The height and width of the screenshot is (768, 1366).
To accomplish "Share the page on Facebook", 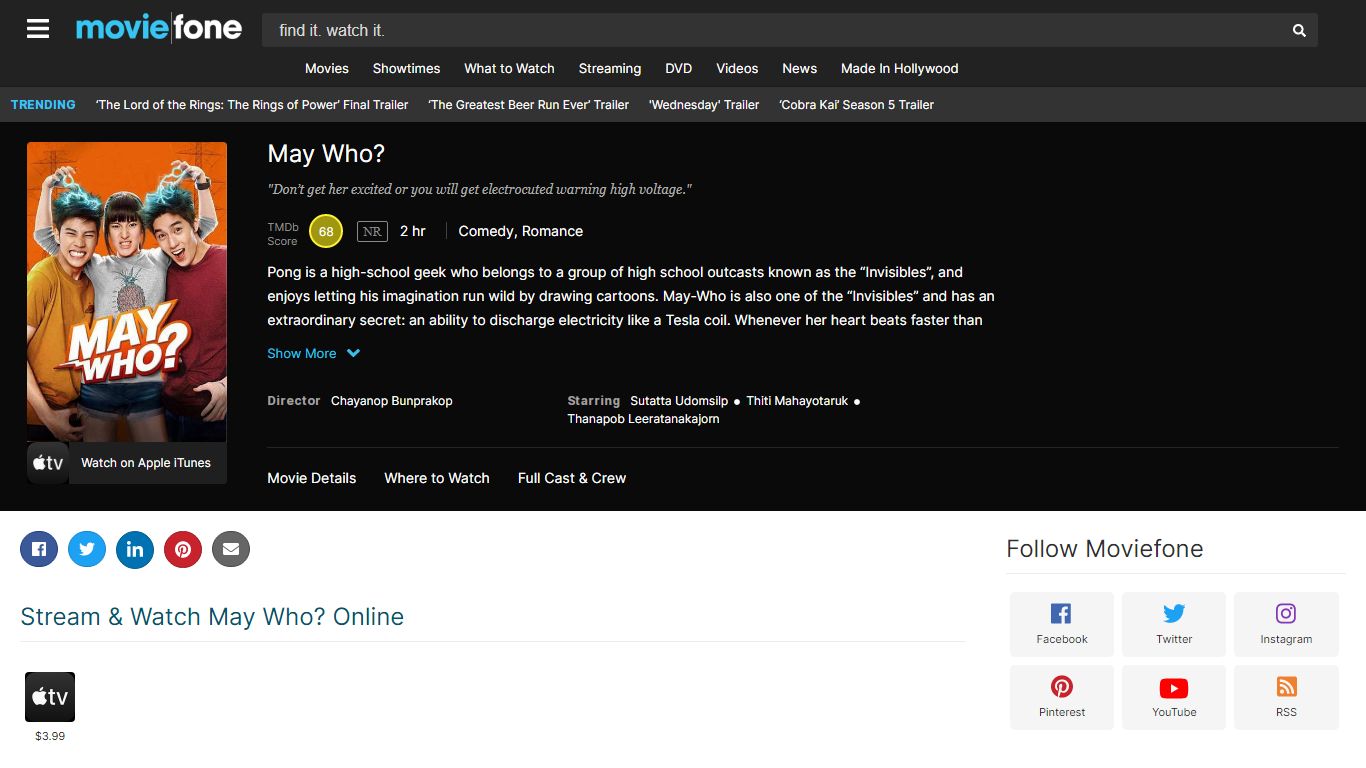I will coord(39,549).
